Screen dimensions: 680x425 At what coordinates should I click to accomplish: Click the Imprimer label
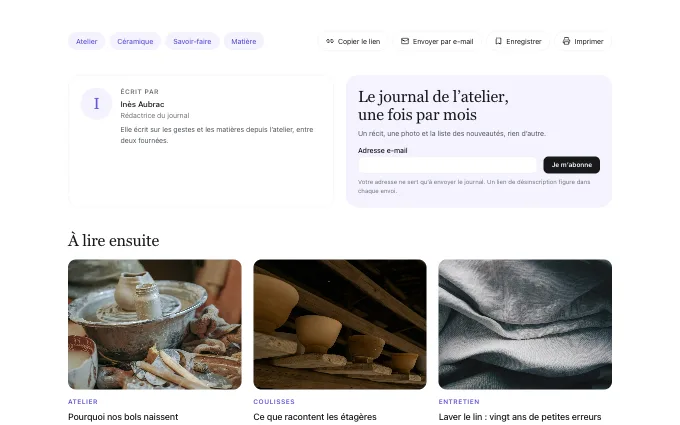coord(588,42)
